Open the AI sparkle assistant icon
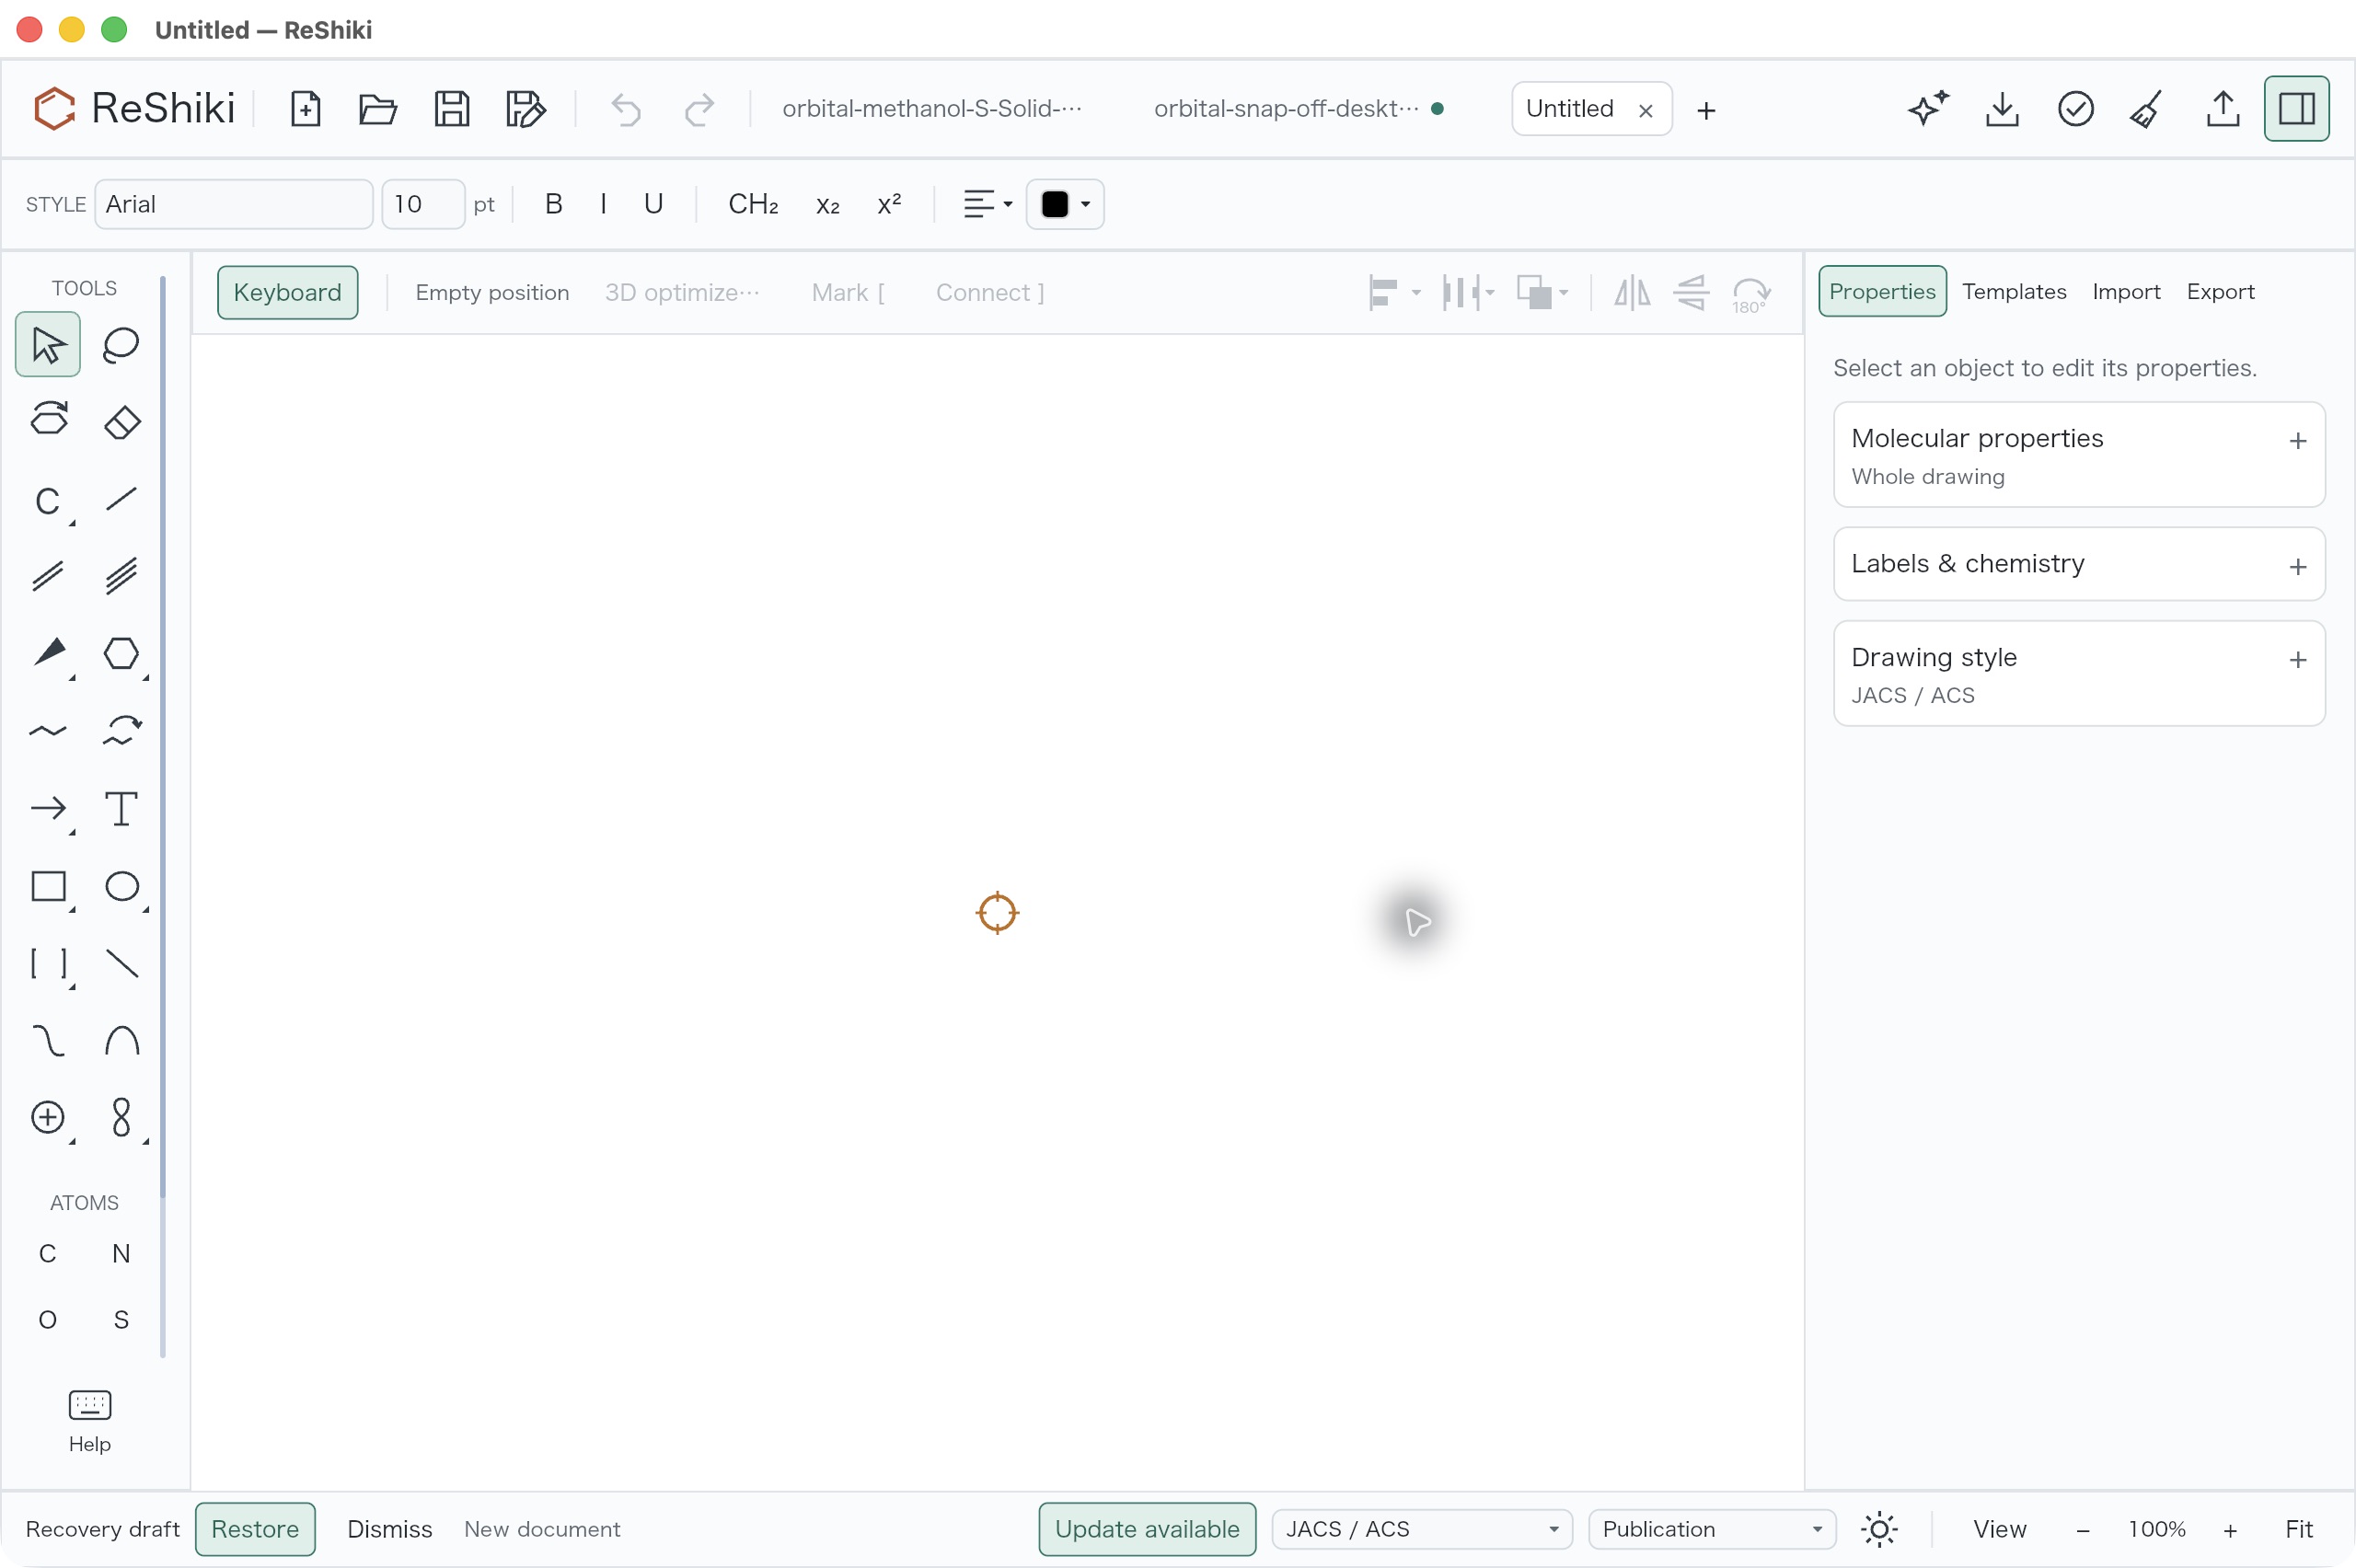This screenshot has width=2356, height=1568. [1927, 108]
